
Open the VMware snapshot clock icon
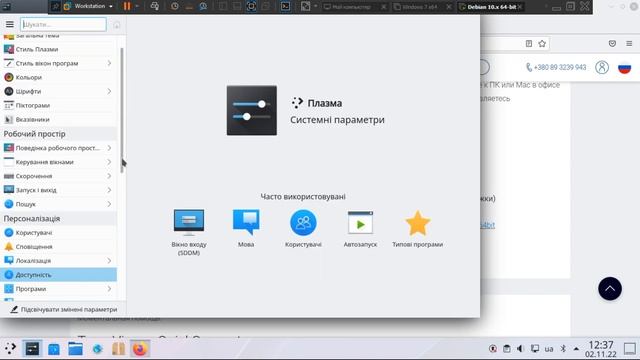click(x=175, y=6)
